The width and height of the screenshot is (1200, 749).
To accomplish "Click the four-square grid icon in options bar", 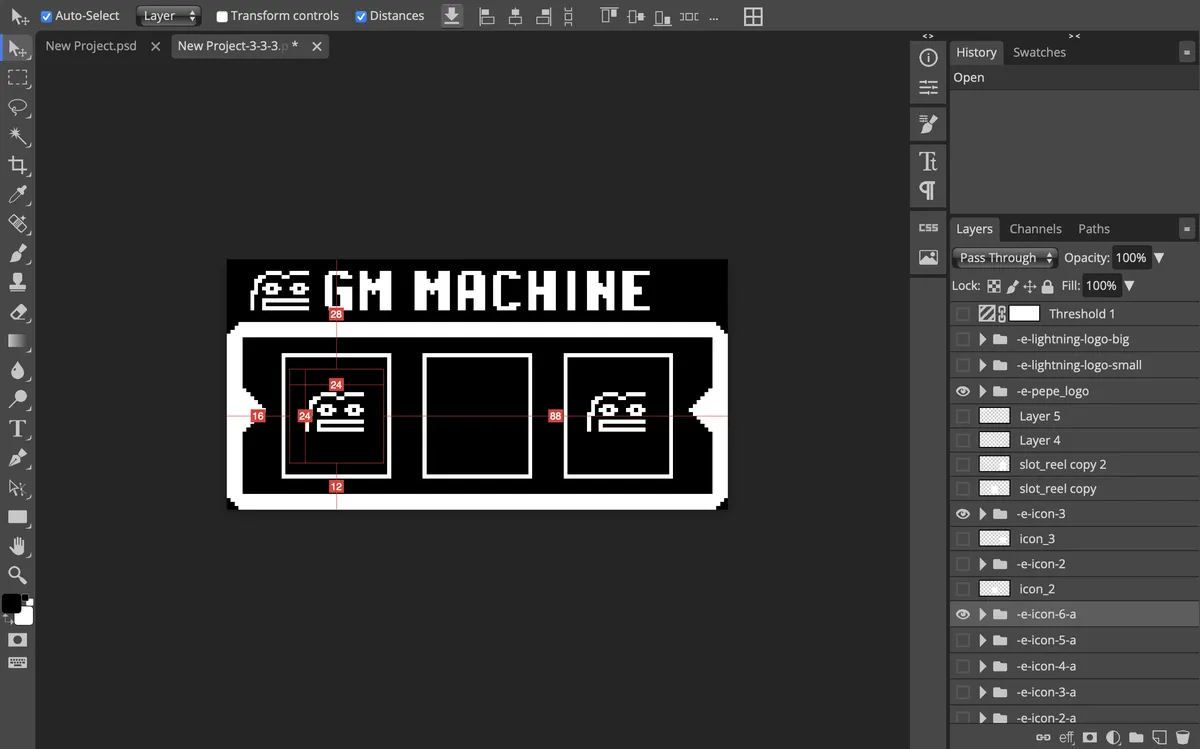I will [753, 16].
